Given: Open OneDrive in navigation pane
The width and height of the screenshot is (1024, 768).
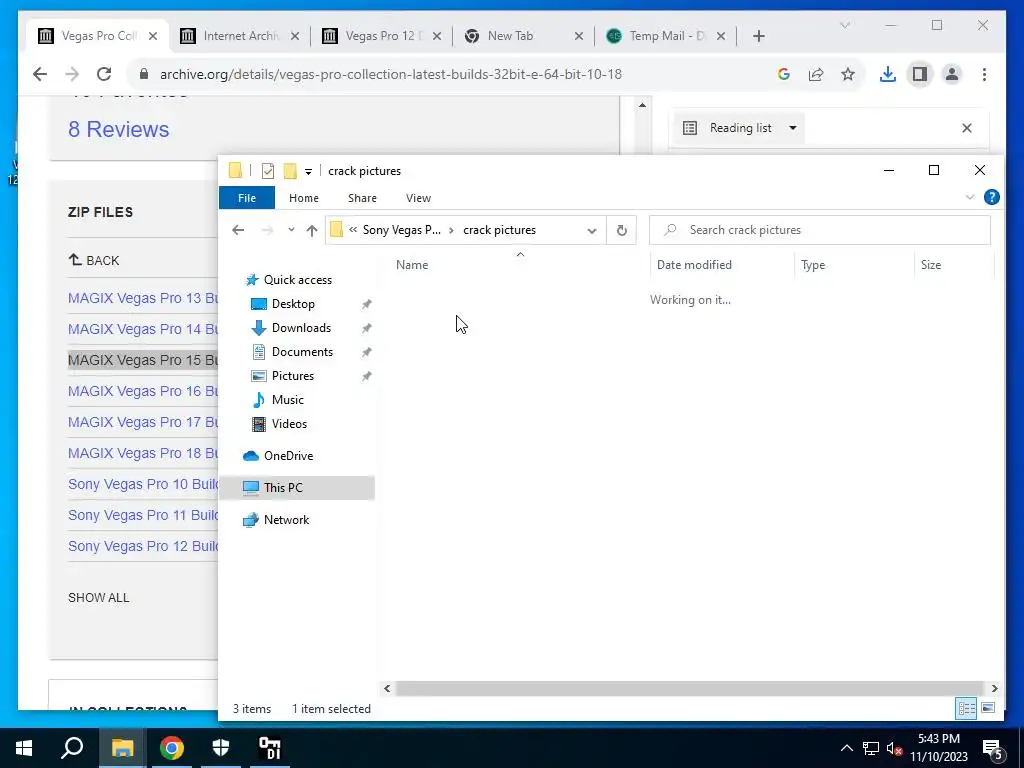Looking at the screenshot, I should (288, 456).
